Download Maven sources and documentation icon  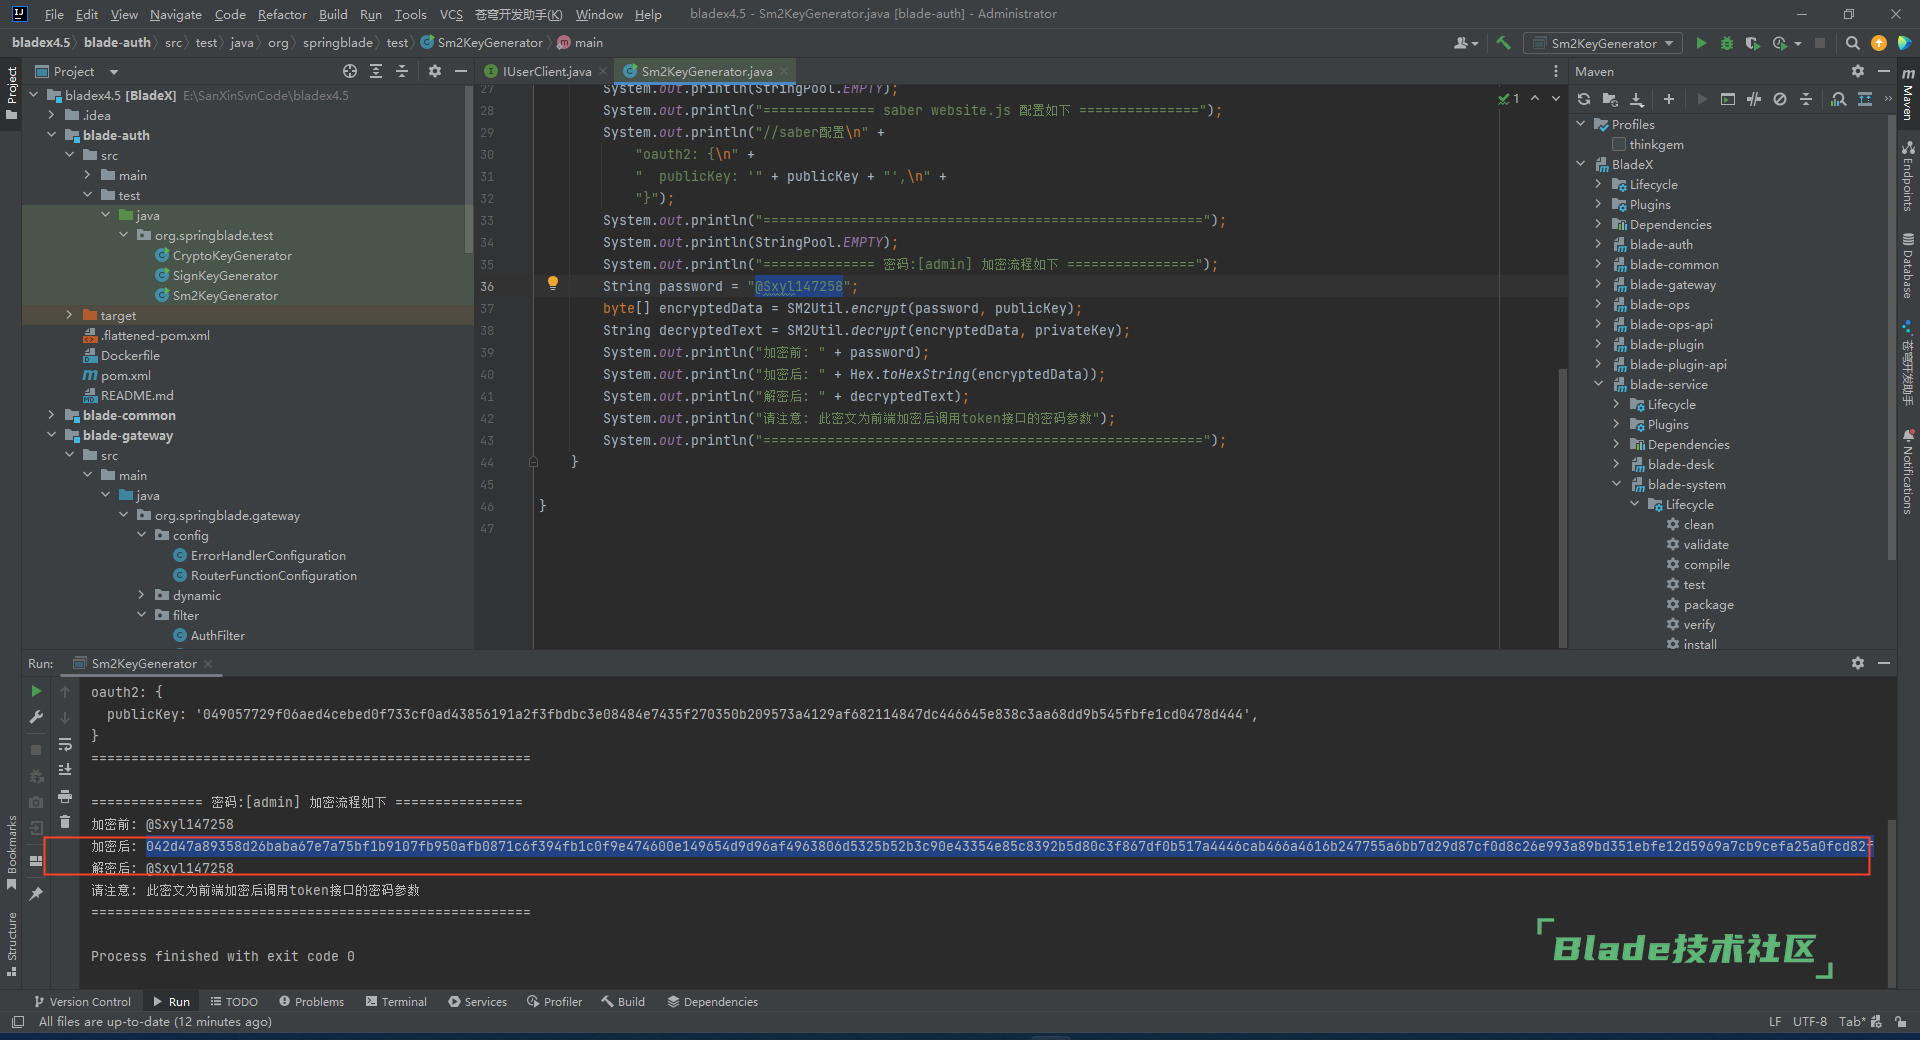click(x=1637, y=99)
